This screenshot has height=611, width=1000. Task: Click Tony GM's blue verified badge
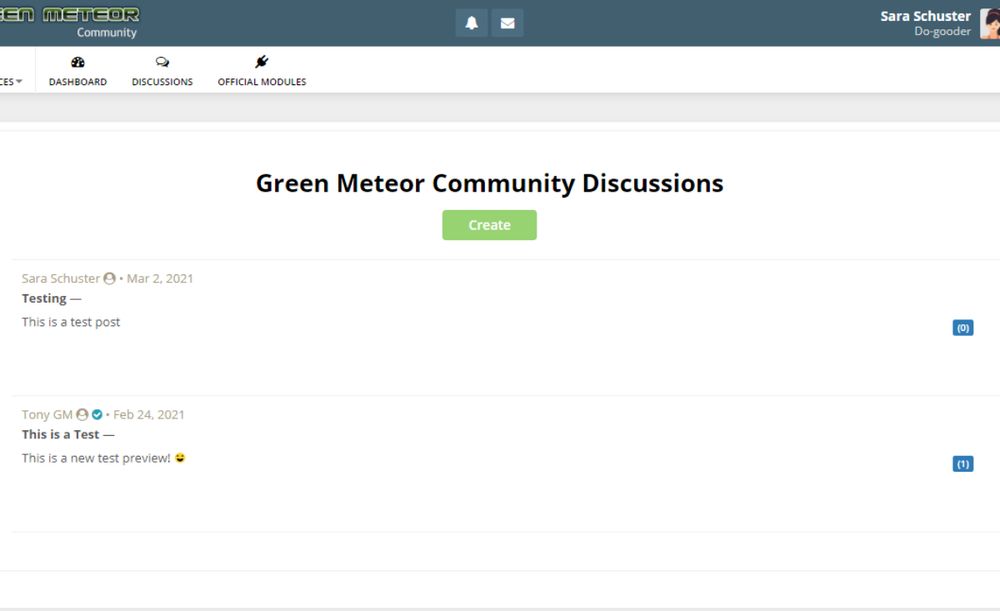[97, 415]
